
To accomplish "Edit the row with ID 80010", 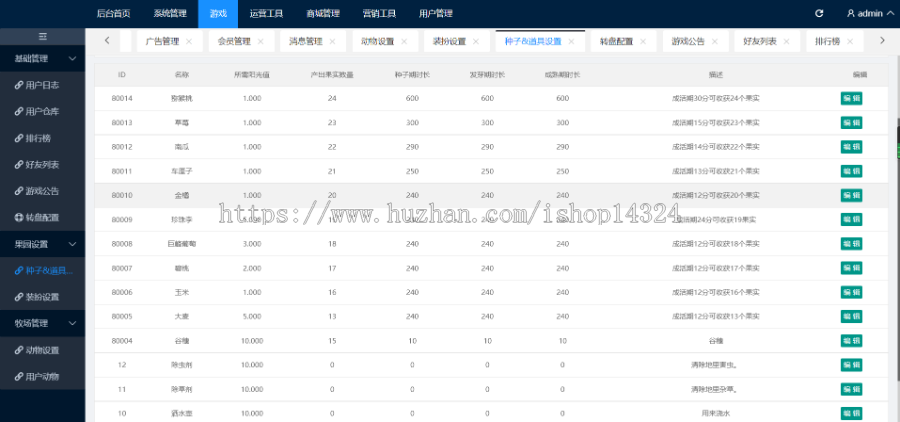I will [851, 195].
